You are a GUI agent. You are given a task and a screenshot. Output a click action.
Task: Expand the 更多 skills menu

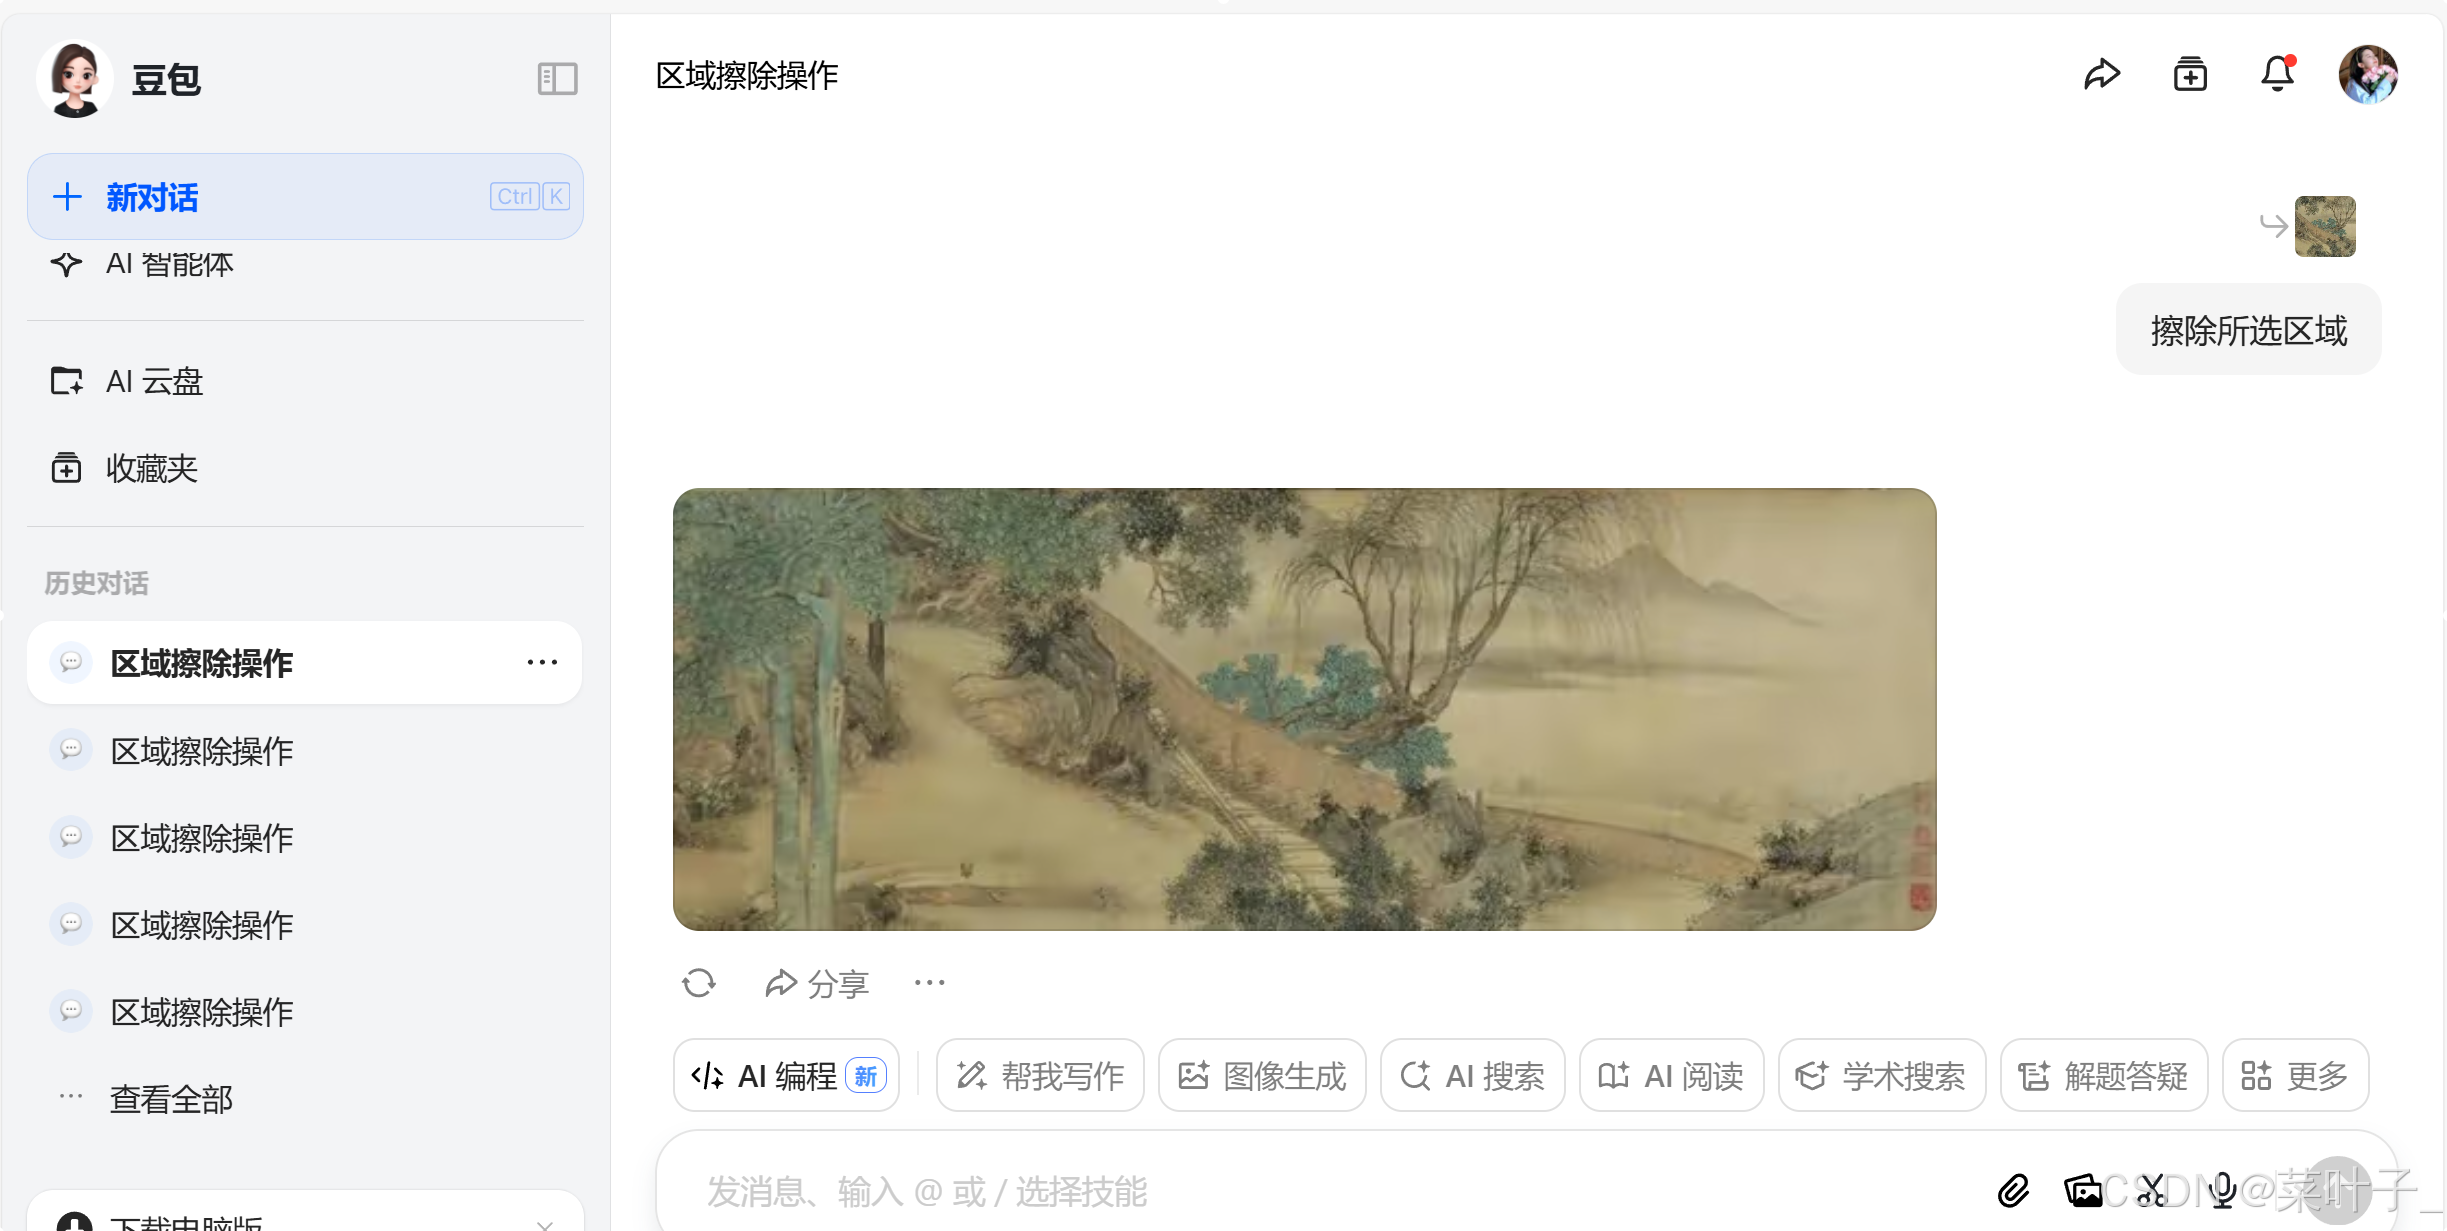(x=2295, y=1076)
